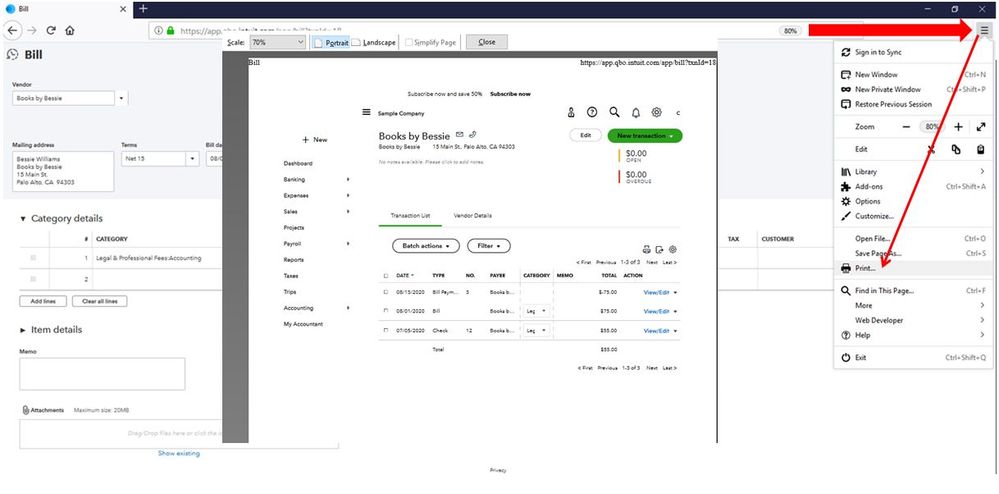The height and width of the screenshot is (494, 999).
Task: Reset zoom via the 80% menu button
Action: click(x=931, y=127)
